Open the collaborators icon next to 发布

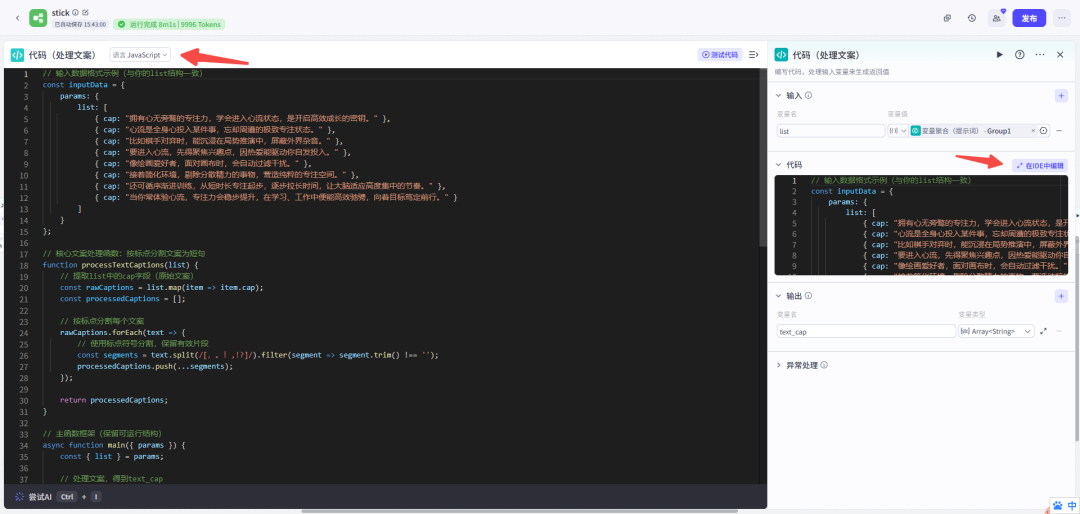(x=996, y=18)
